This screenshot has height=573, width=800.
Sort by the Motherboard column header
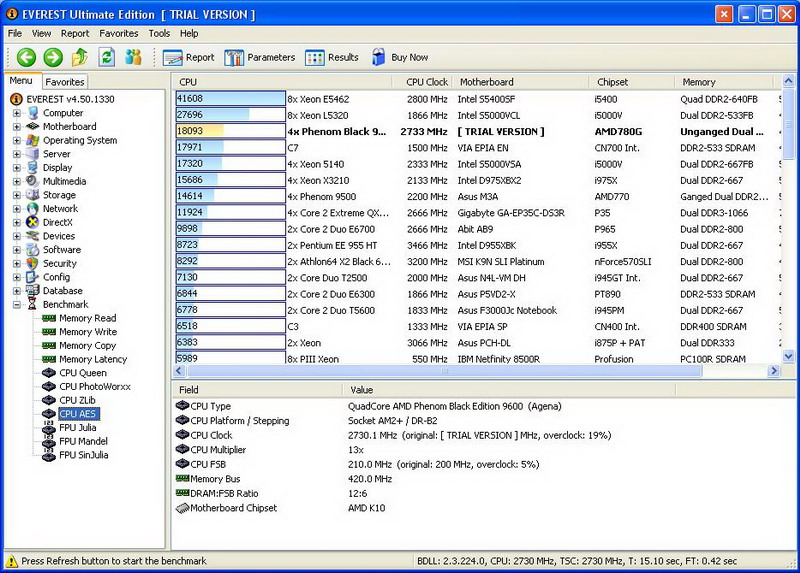[x=521, y=82]
